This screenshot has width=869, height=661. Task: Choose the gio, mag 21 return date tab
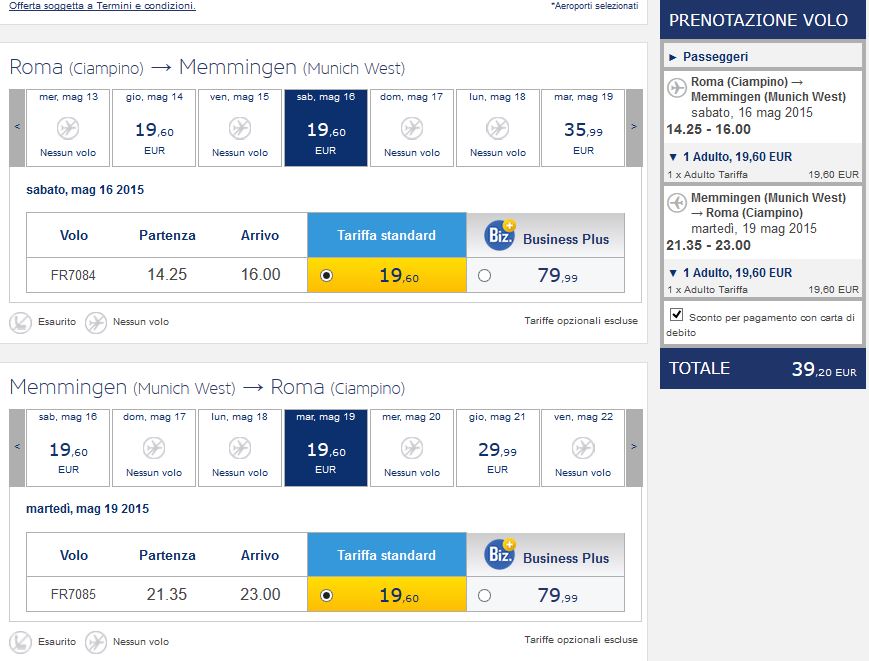click(497, 447)
